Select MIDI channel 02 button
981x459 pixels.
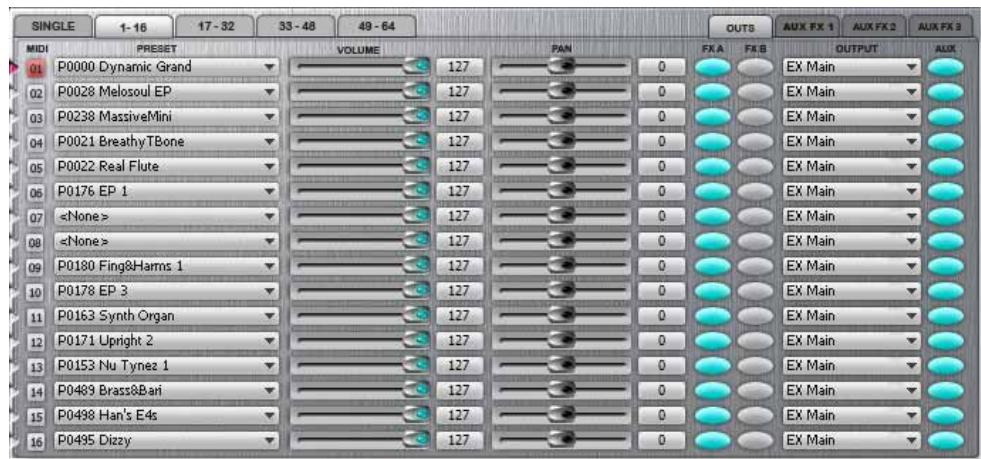36,93
